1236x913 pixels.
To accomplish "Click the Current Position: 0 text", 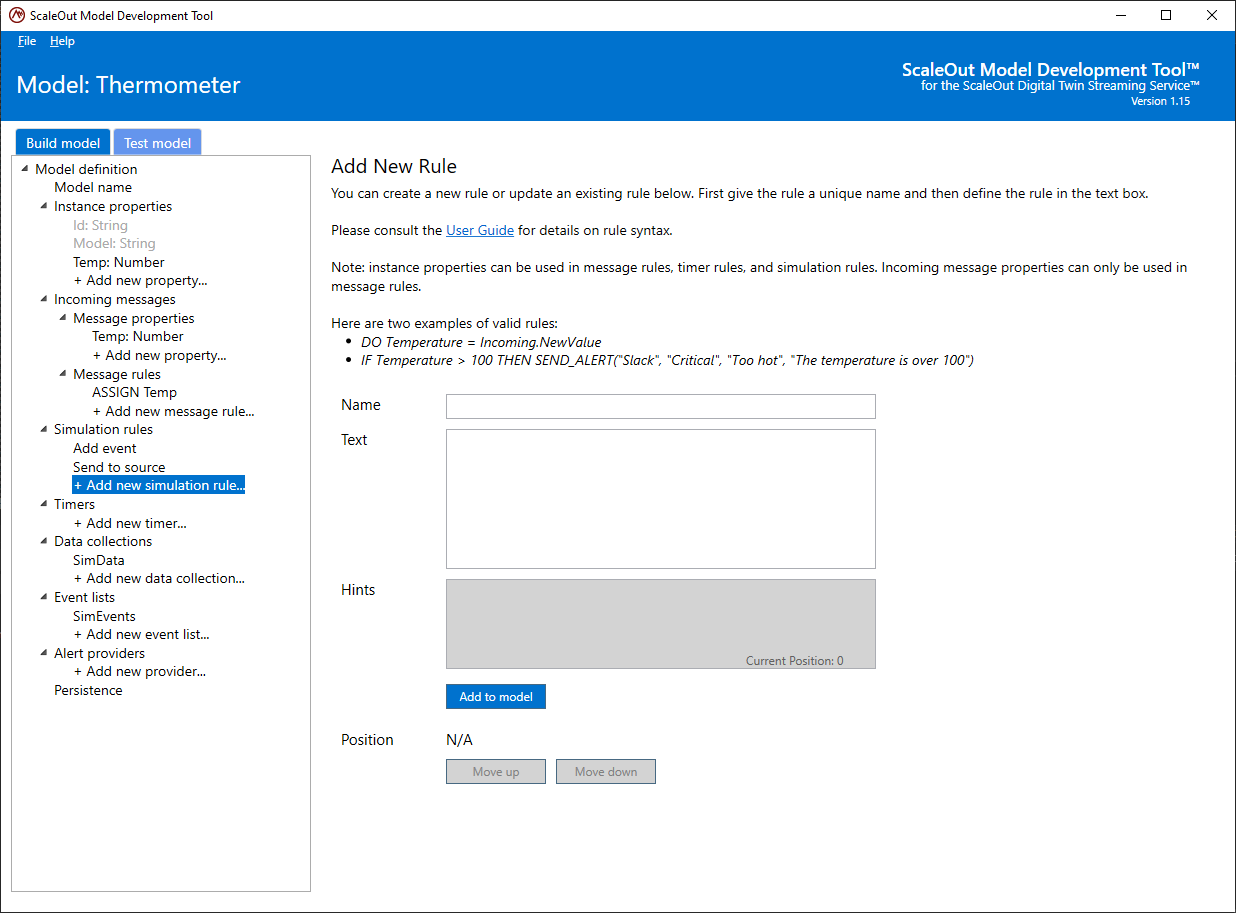I will [795, 661].
